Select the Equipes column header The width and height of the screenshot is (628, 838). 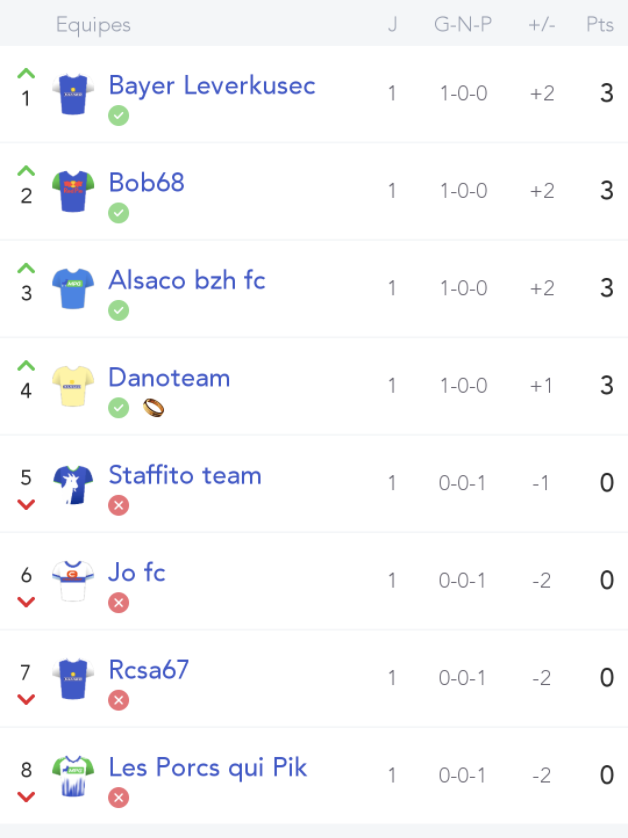coord(94,25)
